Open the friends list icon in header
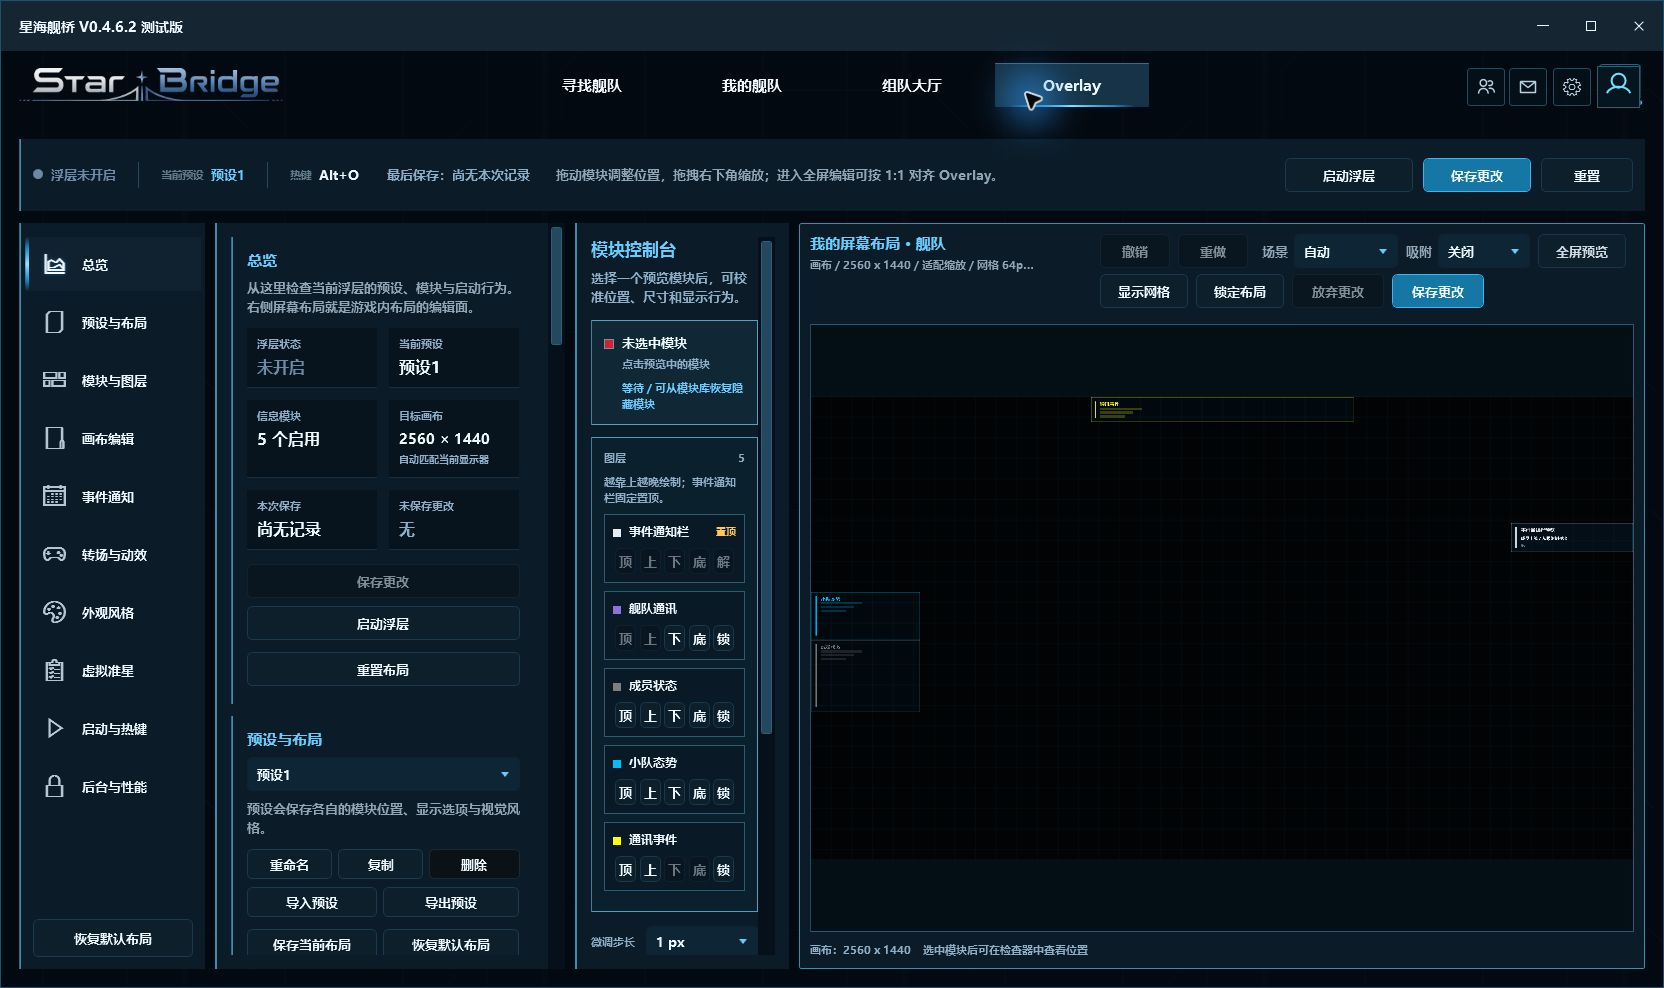This screenshot has height=988, width=1664. point(1486,87)
